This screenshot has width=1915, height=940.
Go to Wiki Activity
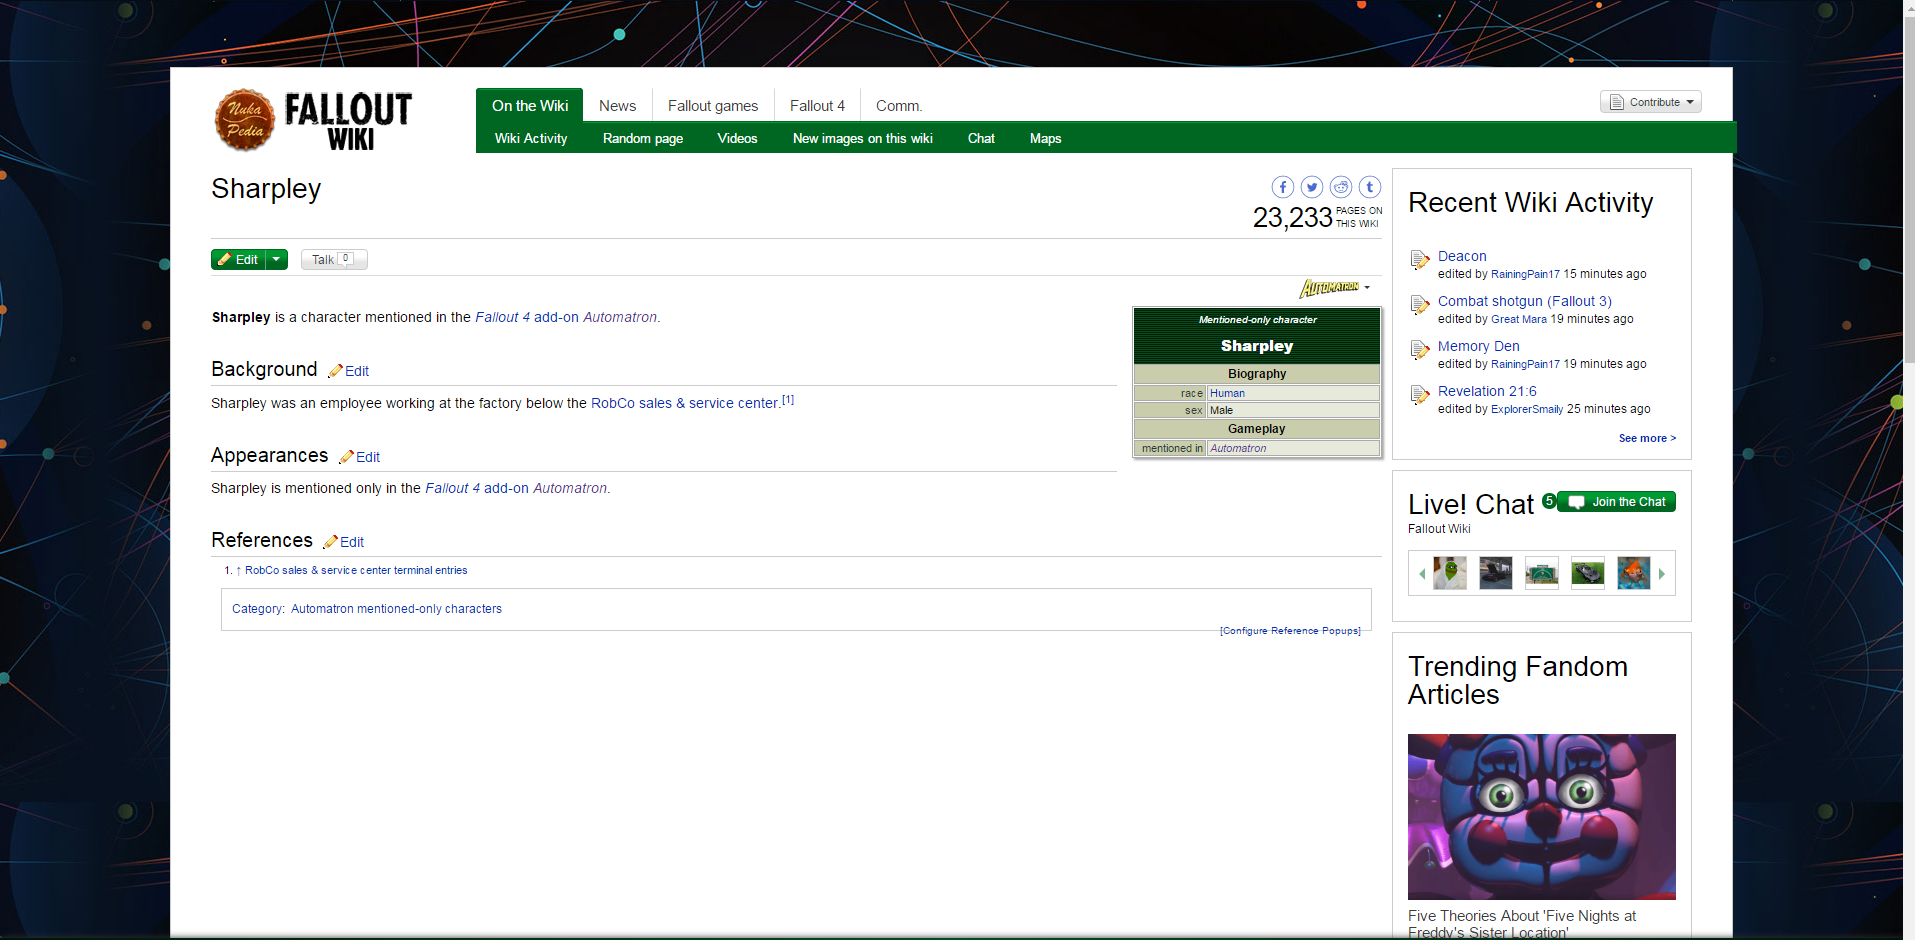coord(531,138)
